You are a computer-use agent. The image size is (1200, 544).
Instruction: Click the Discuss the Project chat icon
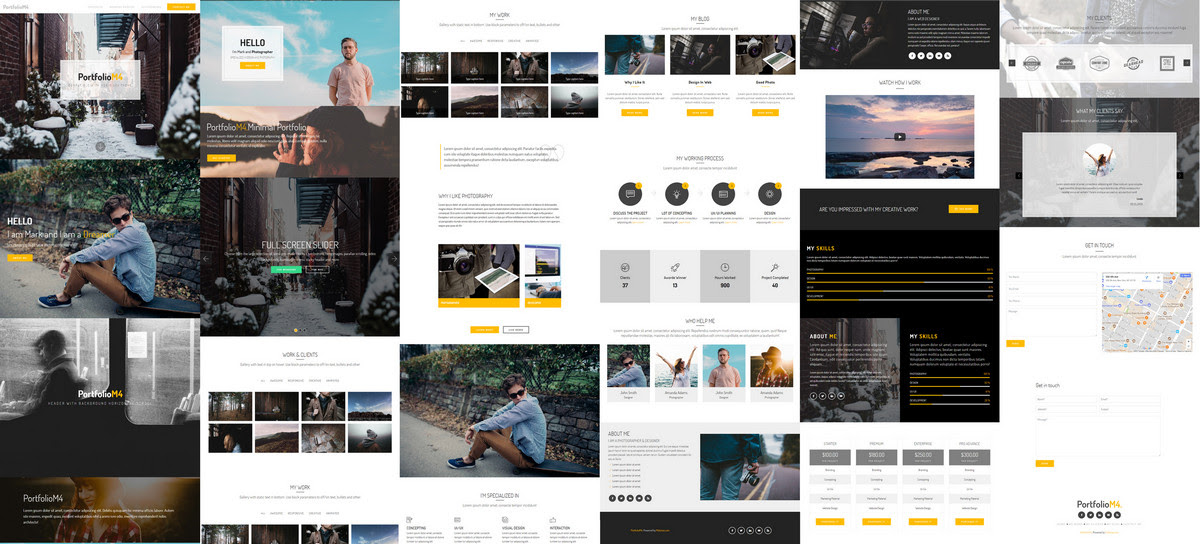click(631, 193)
